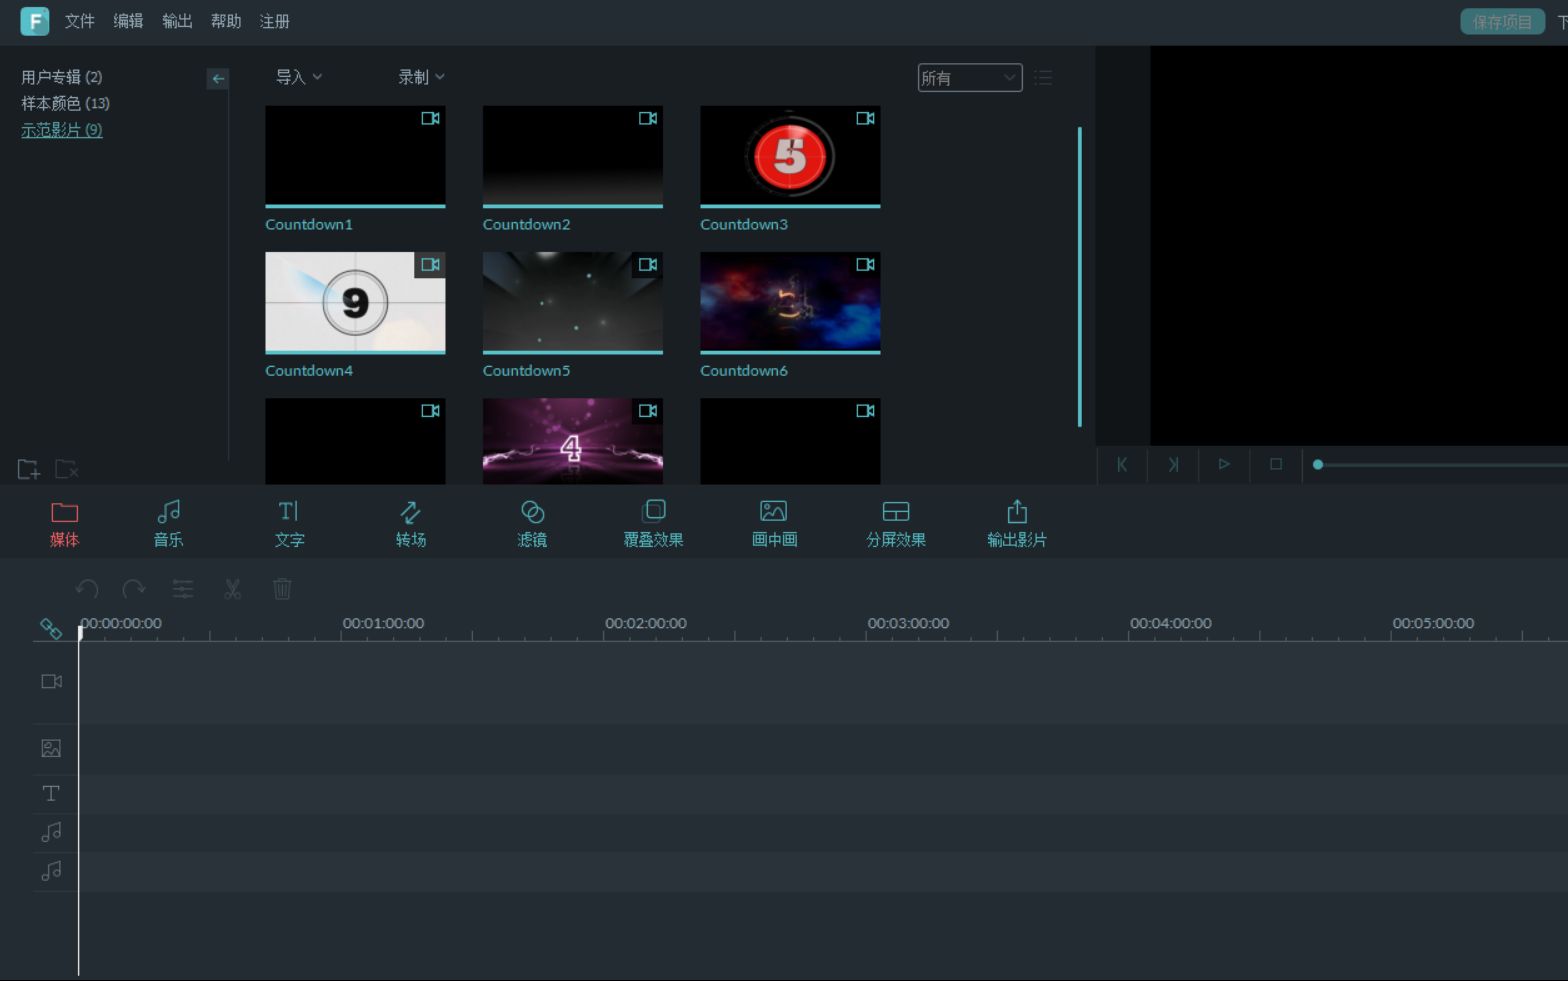Open the 转场 transitions panel
The width and height of the screenshot is (1568, 981).
(x=410, y=524)
